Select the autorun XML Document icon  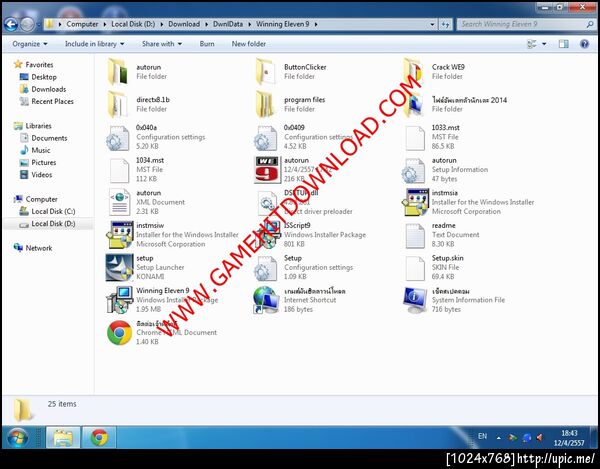119,202
